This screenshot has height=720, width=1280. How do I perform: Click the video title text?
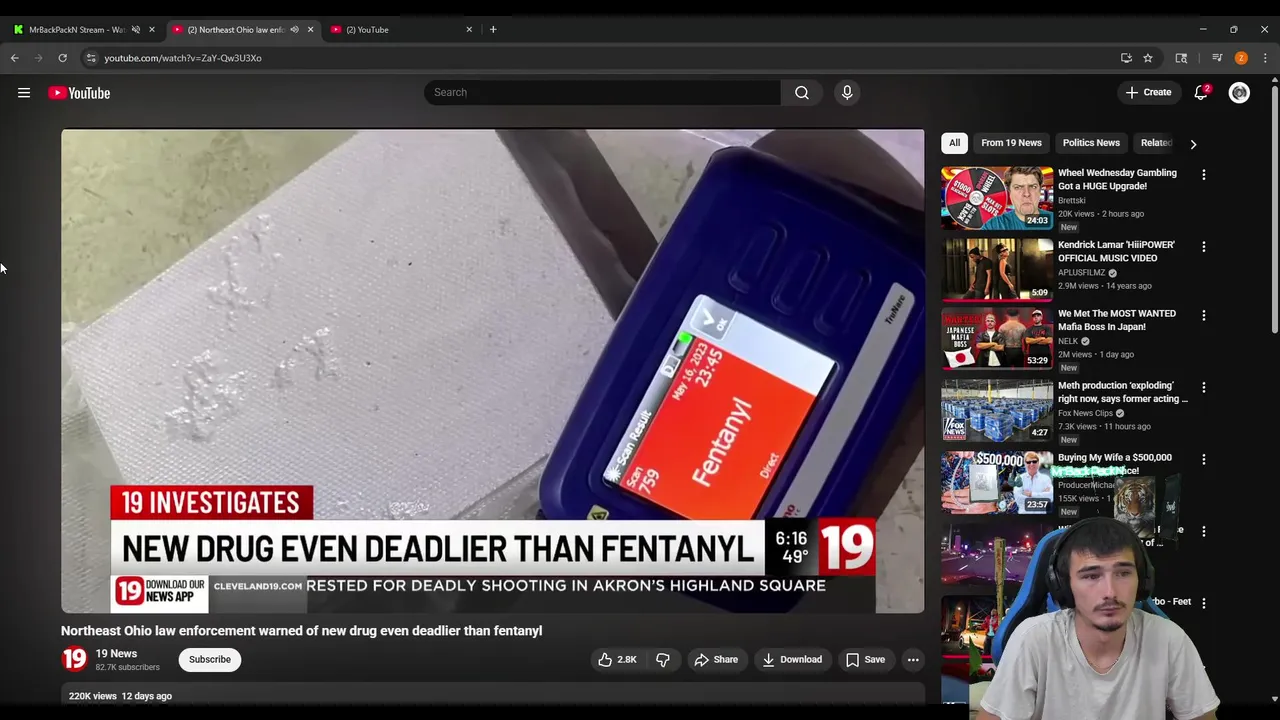[301, 631]
